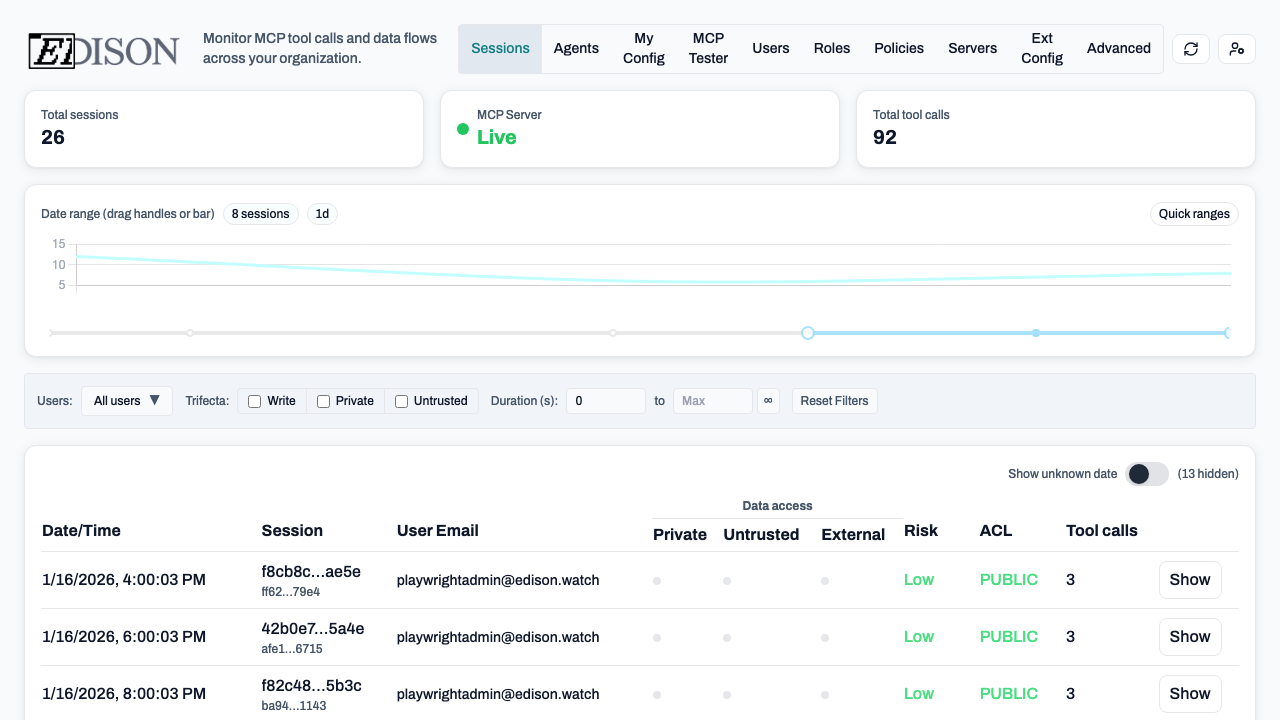Click the Edison logo
The width and height of the screenshot is (1280, 720).
pos(104,50)
